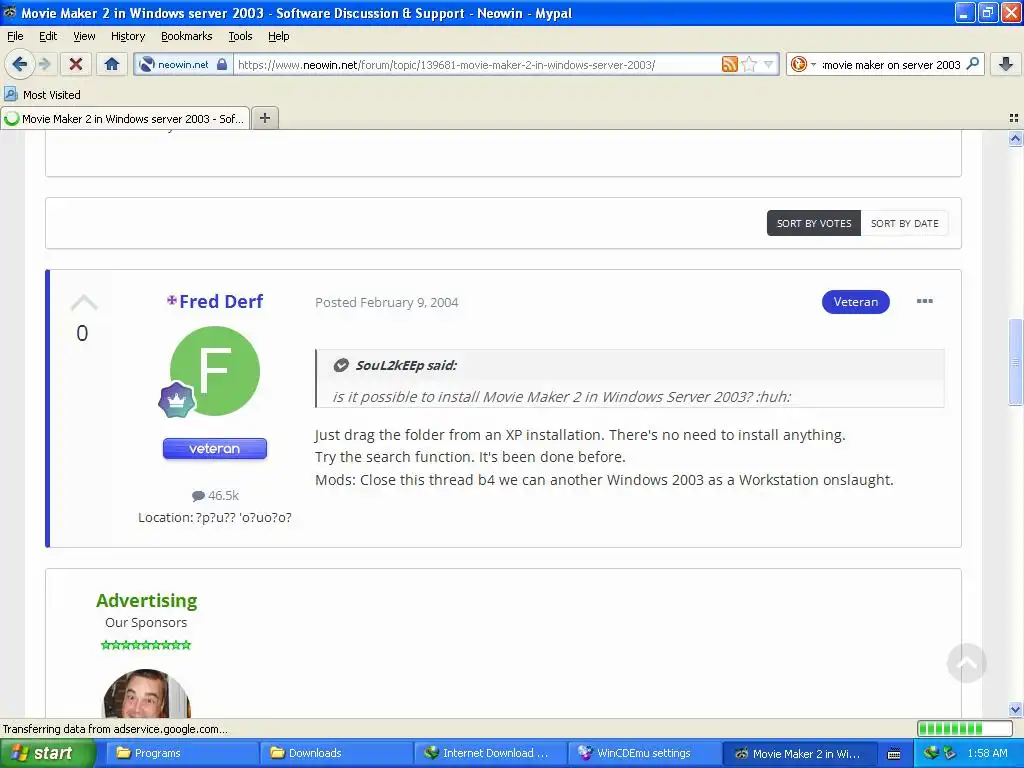Click the scroll-to-top circle button
The height and width of the screenshot is (768, 1024).
click(x=967, y=663)
